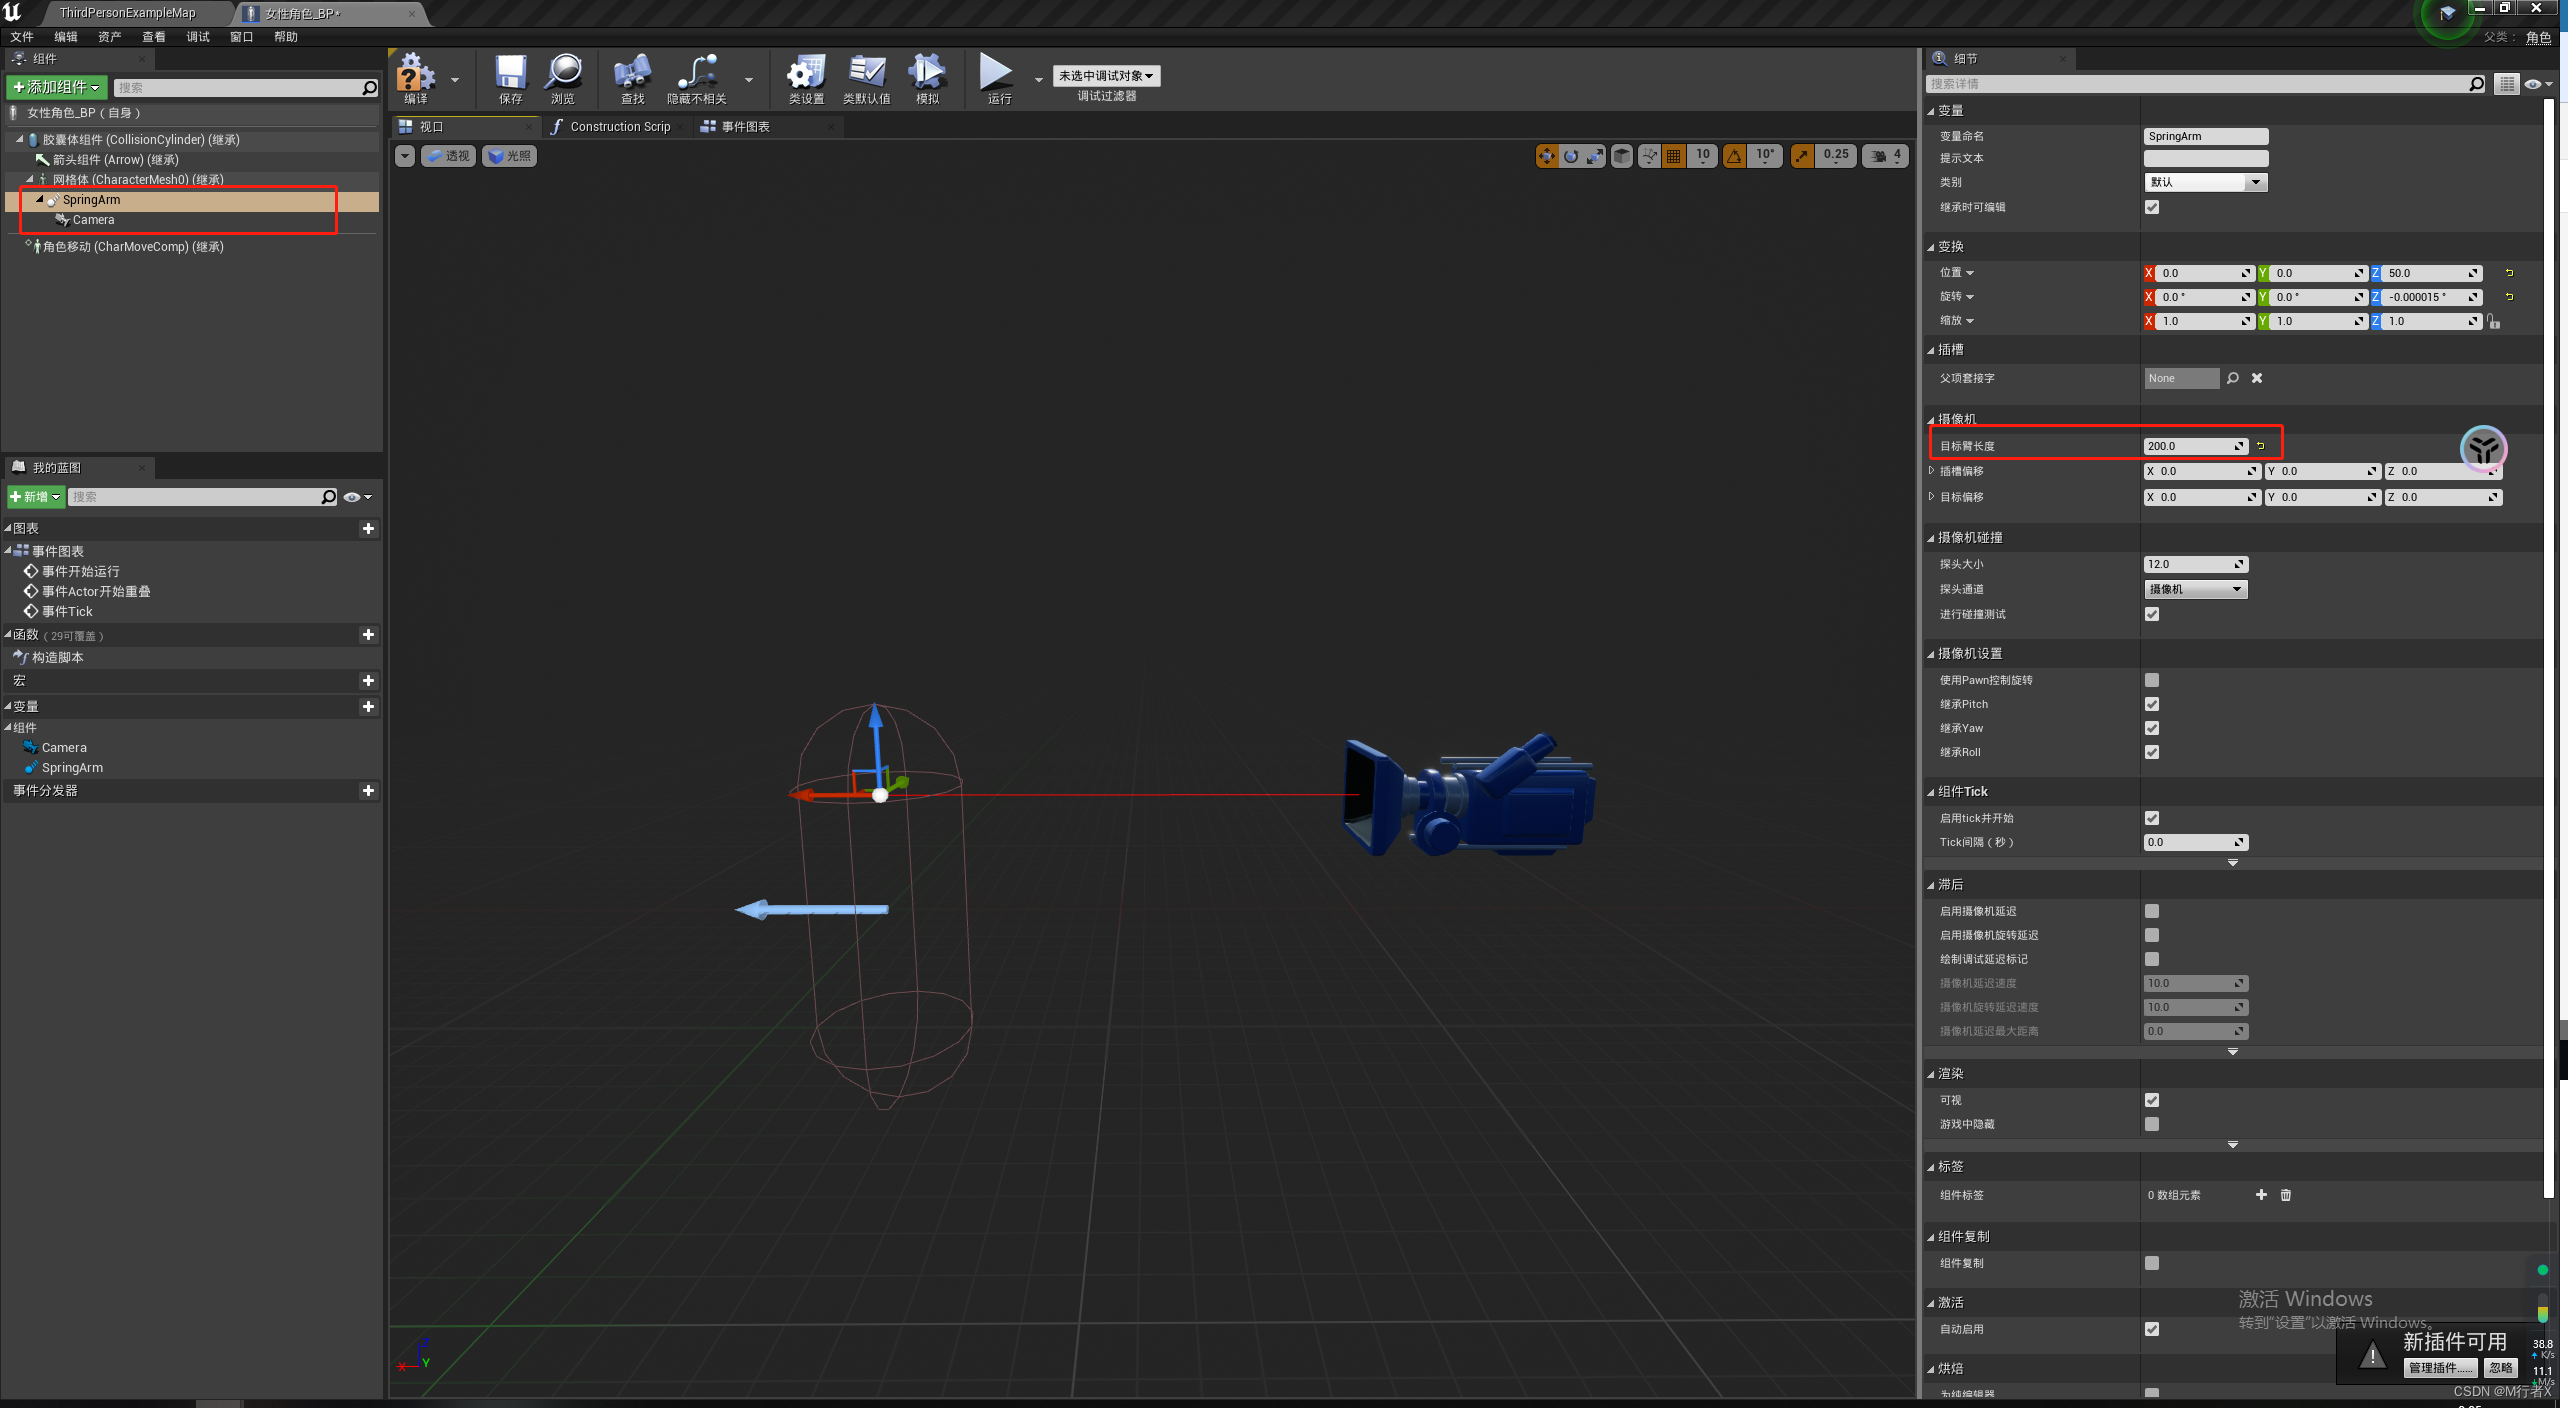This screenshot has width=2568, height=1408.
Task: Click the 添加组件 add component button
Action: tap(56, 88)
